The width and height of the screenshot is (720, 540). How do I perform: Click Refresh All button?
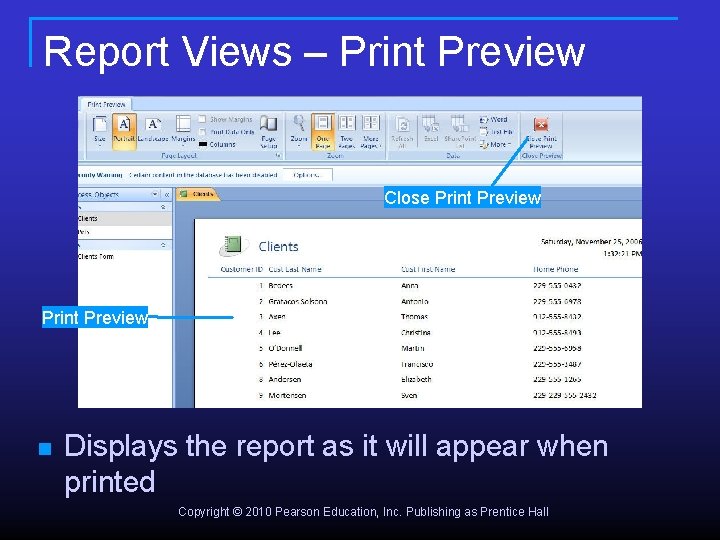402,132
